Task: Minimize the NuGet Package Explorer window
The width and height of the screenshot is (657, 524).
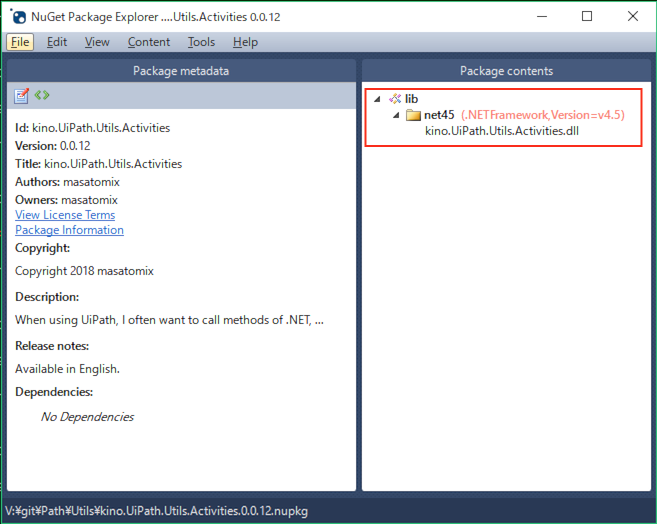Action: tap(542, 16)
